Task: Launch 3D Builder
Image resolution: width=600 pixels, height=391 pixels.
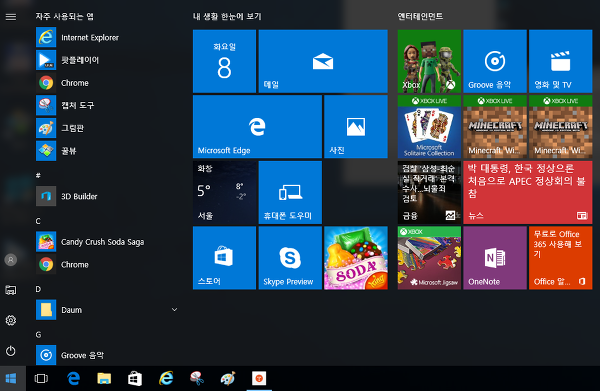Action: pos(107,196)
